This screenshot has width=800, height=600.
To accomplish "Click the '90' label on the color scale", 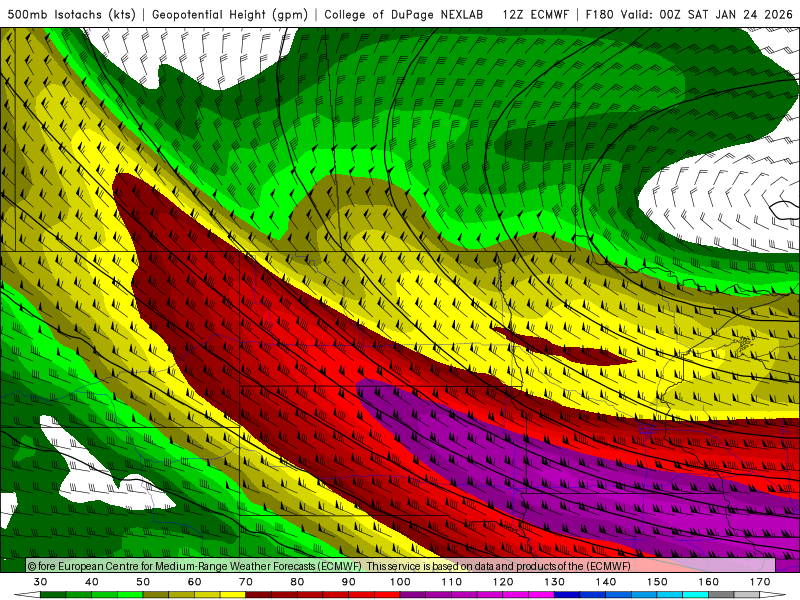I will [x=348, y=582].
